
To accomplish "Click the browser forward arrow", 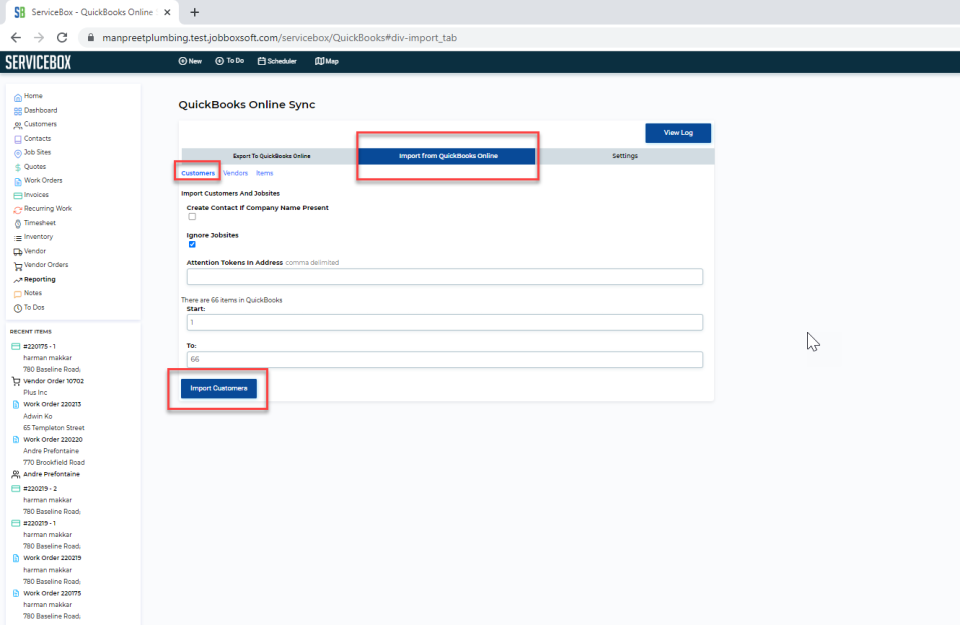I will 39,37.
